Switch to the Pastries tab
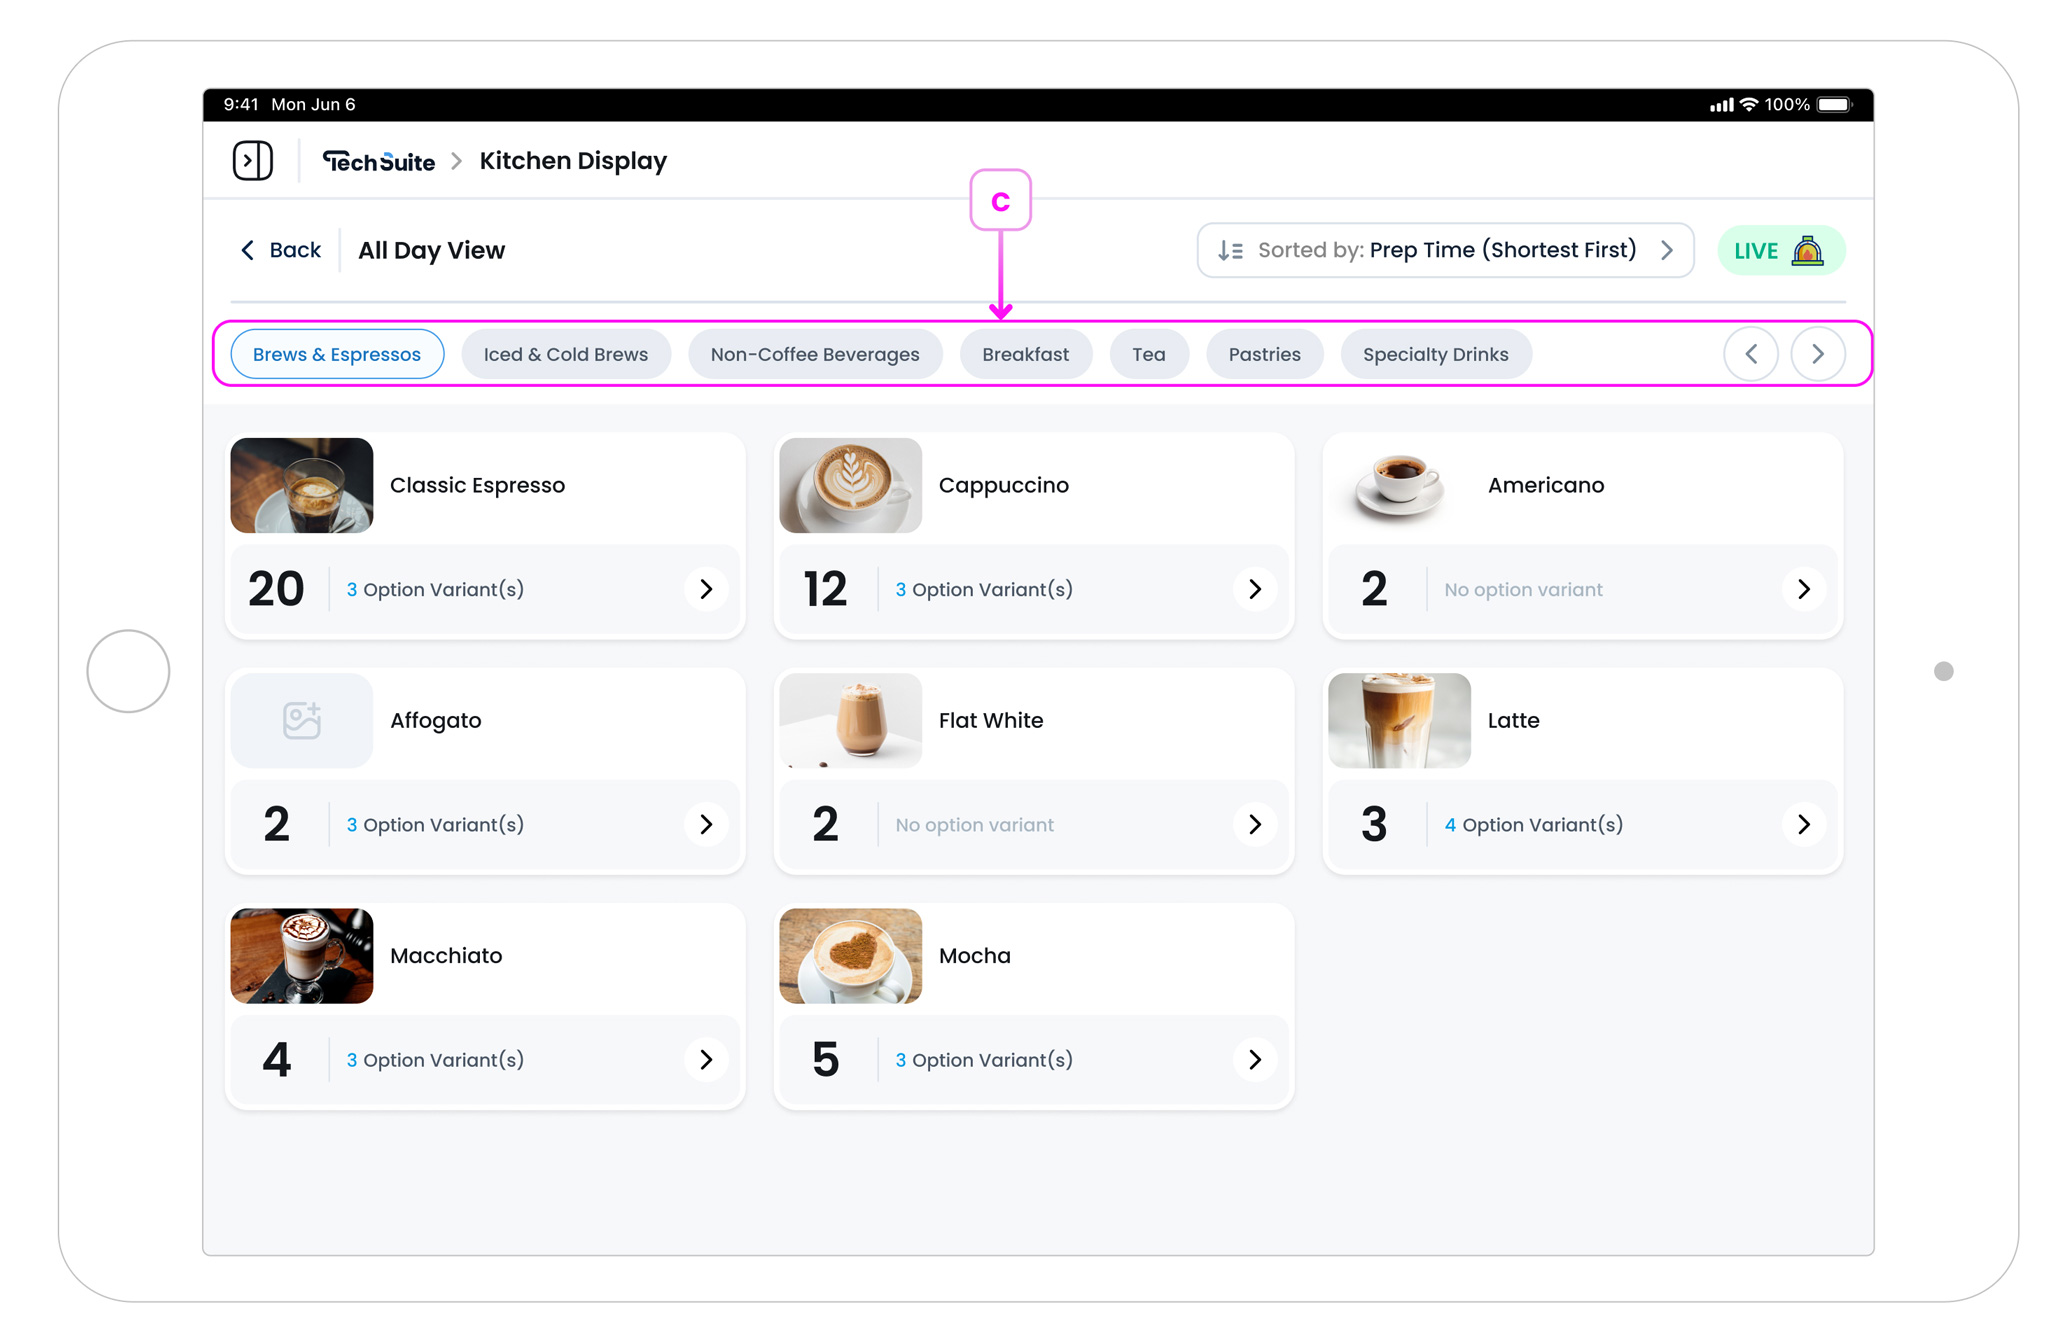 (x=1264, y=354)
